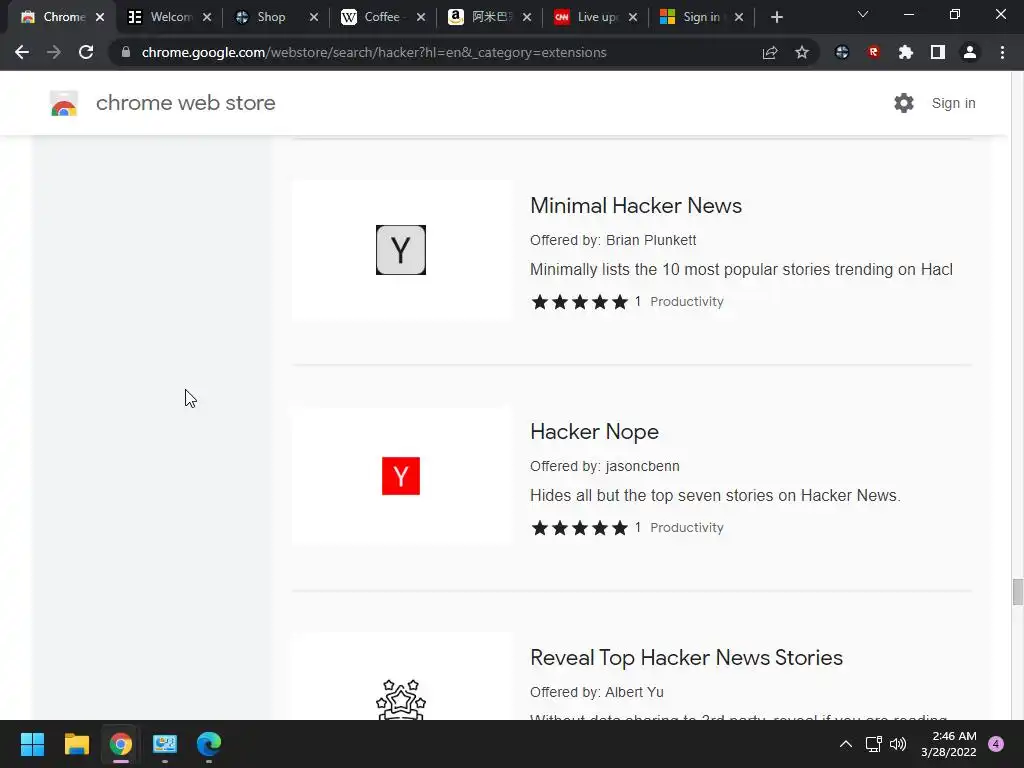The width and height of the screenshot is (1024, 768).
Task: Click the star rating of Minimal Hacker News
Action: pos(580,302)
